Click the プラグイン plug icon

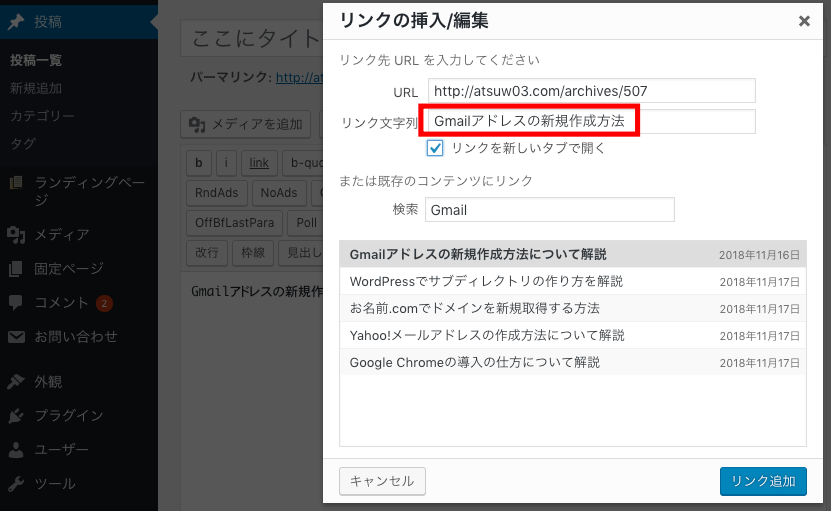click(16, 416)
